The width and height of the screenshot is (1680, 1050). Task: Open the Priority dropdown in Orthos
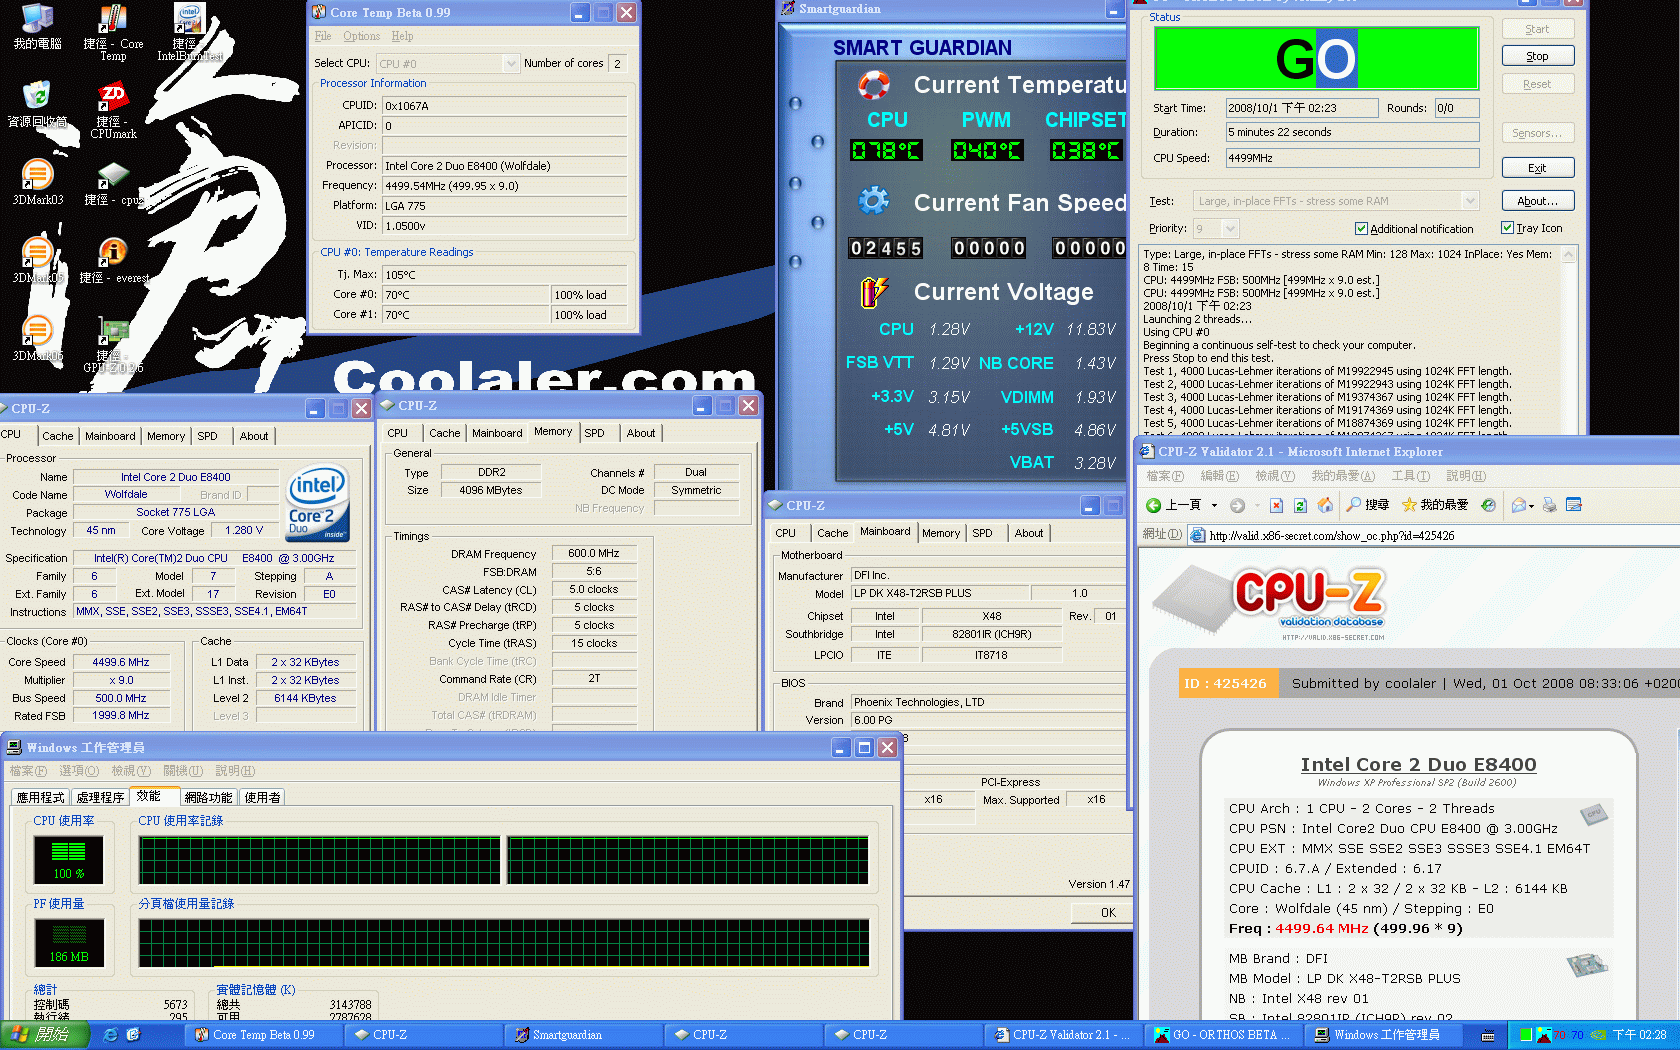[x=1231, y=229]
